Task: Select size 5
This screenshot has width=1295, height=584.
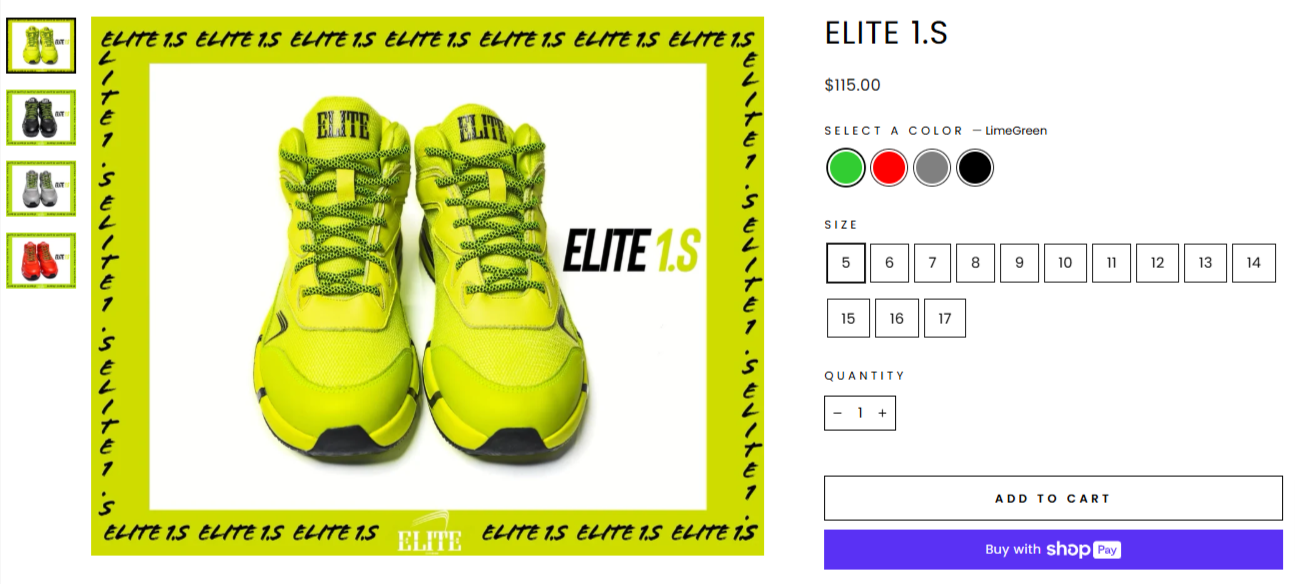Action: click(x=846, y=263)
